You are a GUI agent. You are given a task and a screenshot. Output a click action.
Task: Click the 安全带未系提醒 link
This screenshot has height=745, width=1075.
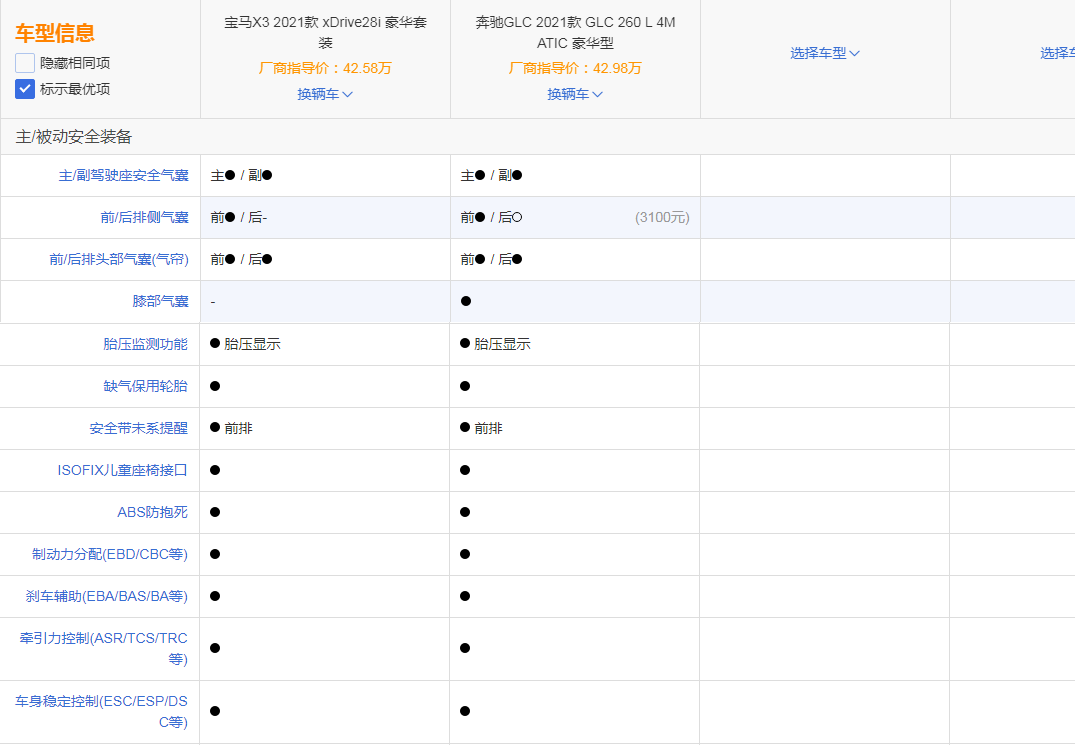tap(138, 428)
